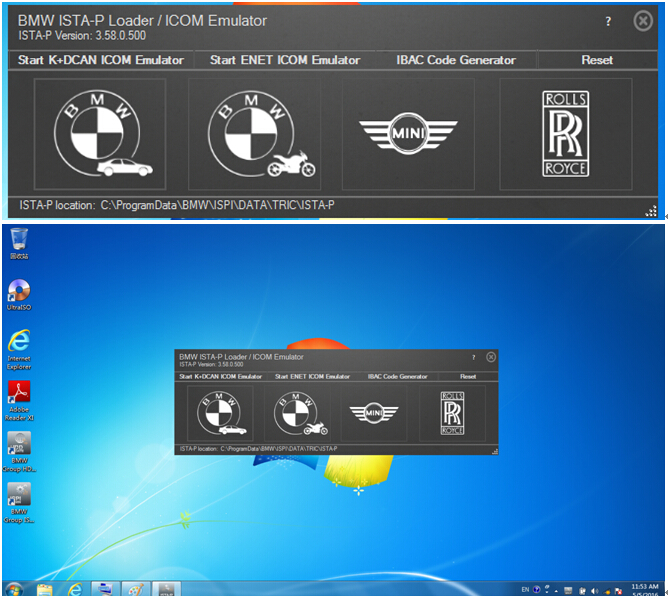Select MINI logo in enlarged top window
This screenshot has width=668, height=599.
(x=408, y=134)
